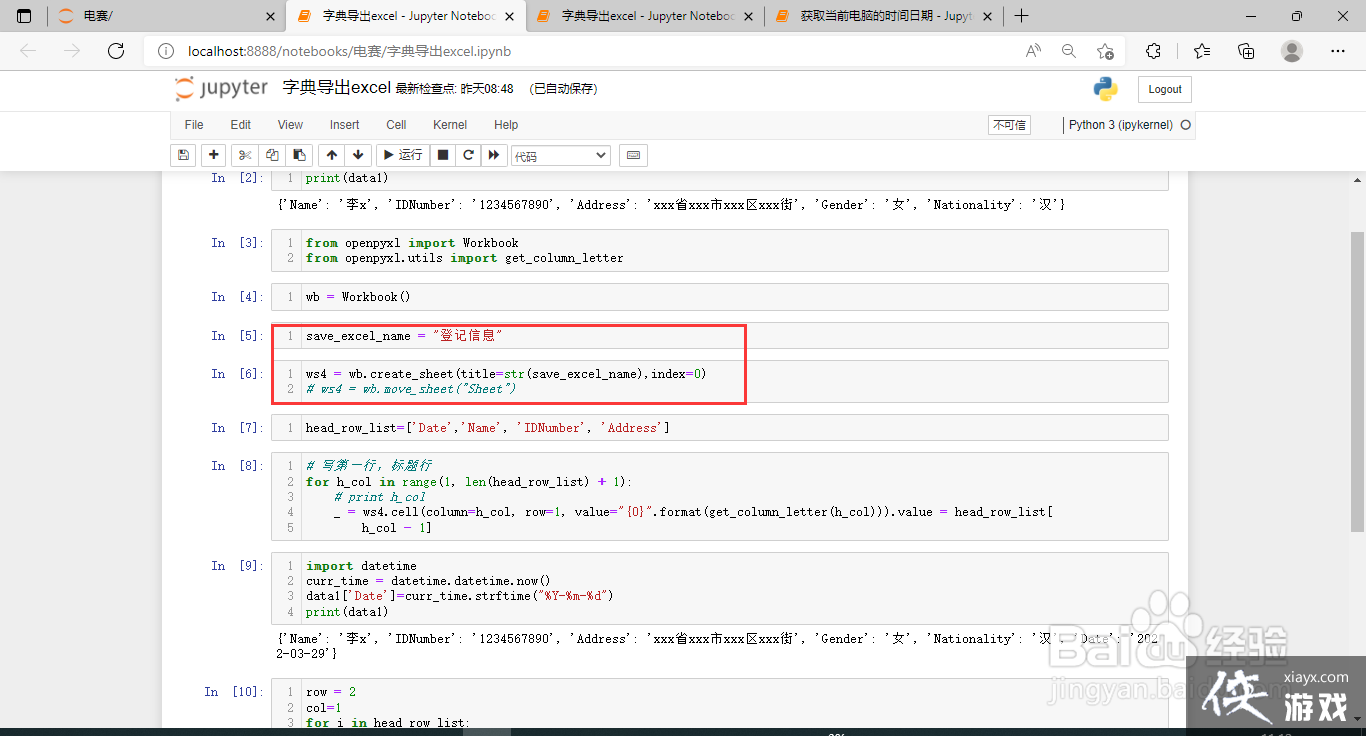Viewport: 1366px width, 736px height.
Task: Close the 获取当前电脑的时间日期 tab
Action: click(x=988, y=16)
